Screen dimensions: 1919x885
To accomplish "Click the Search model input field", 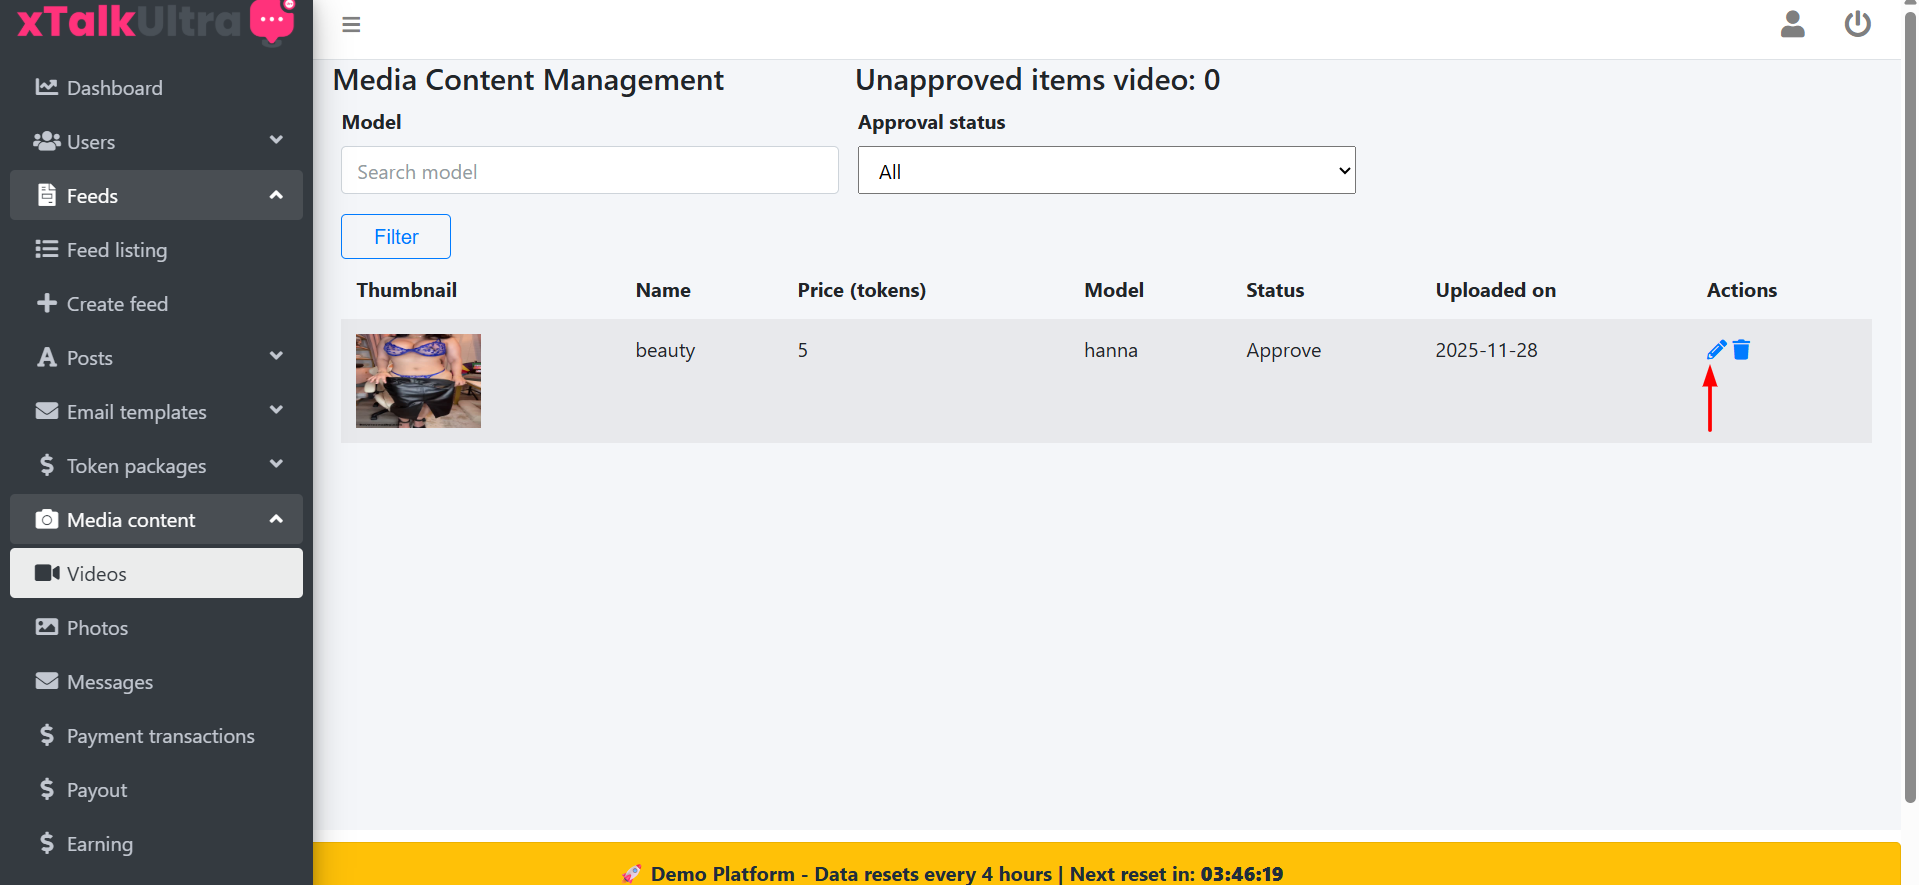I will tap(589, 171).
